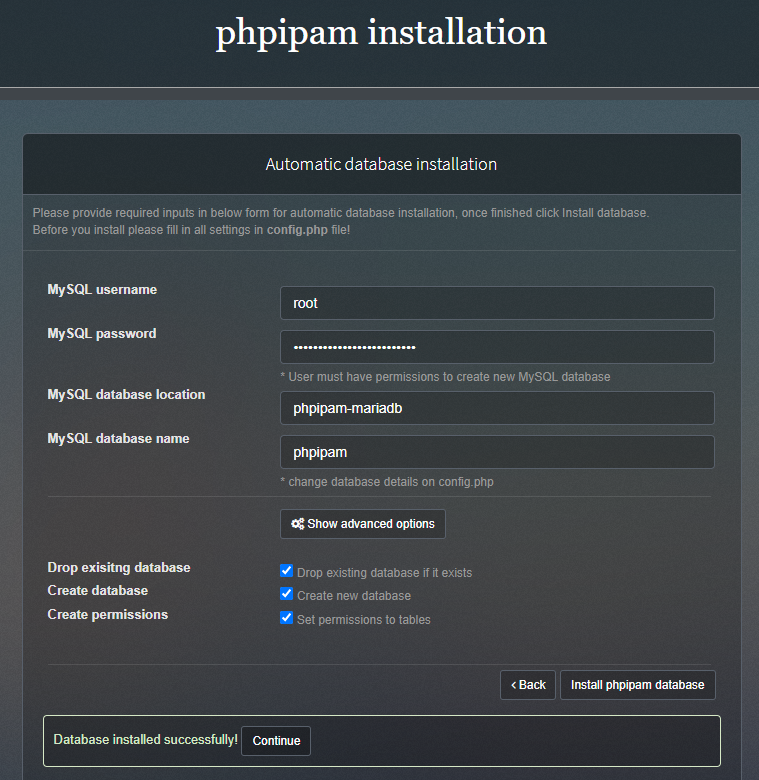The image size is (759, 780).
Task: Click the 'Create permissions' label
Action: coord(107,614)
